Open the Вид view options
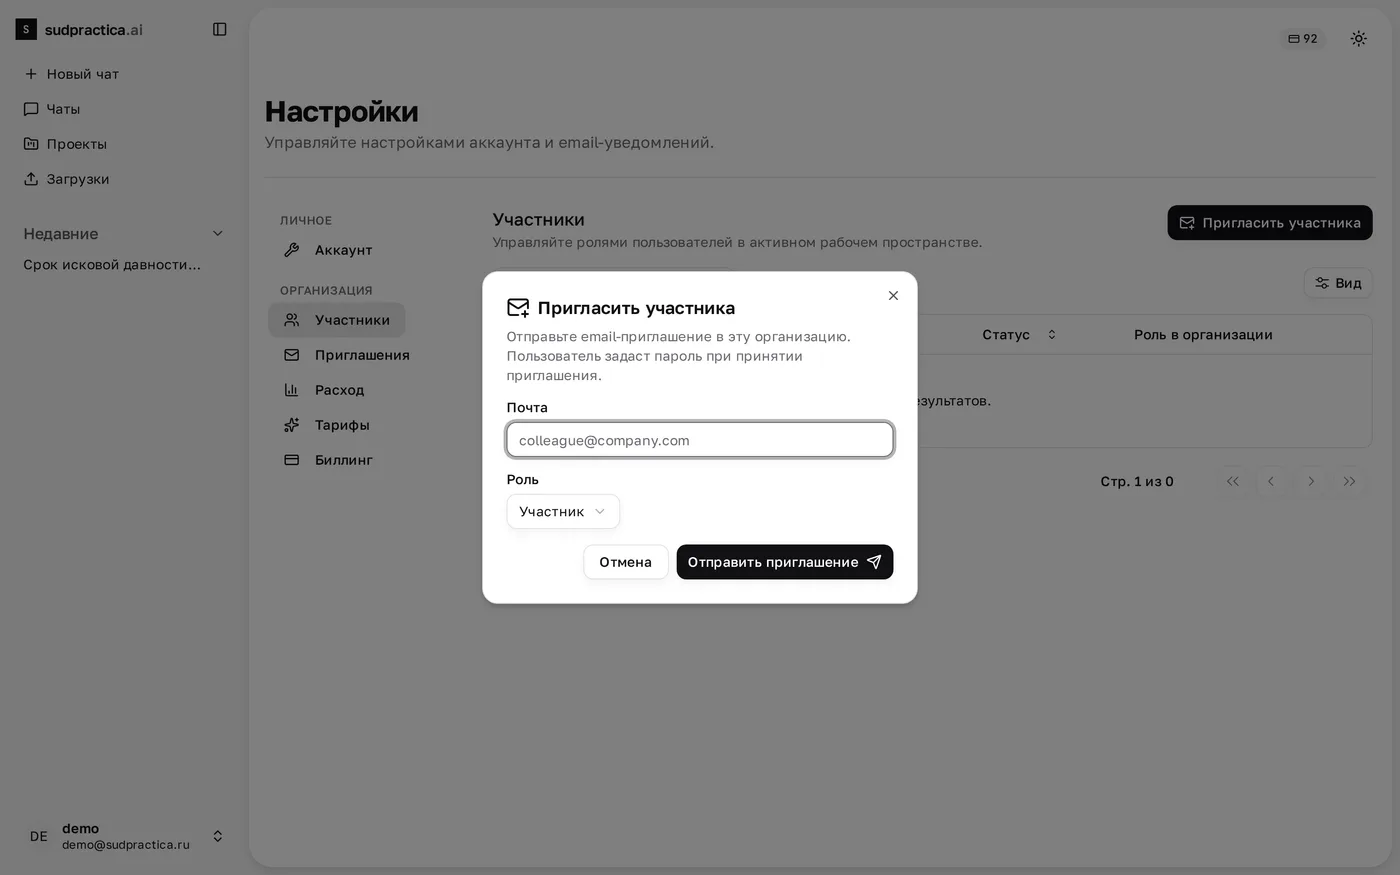The width and height of the screenshot is (1400, 875). 1338,283
